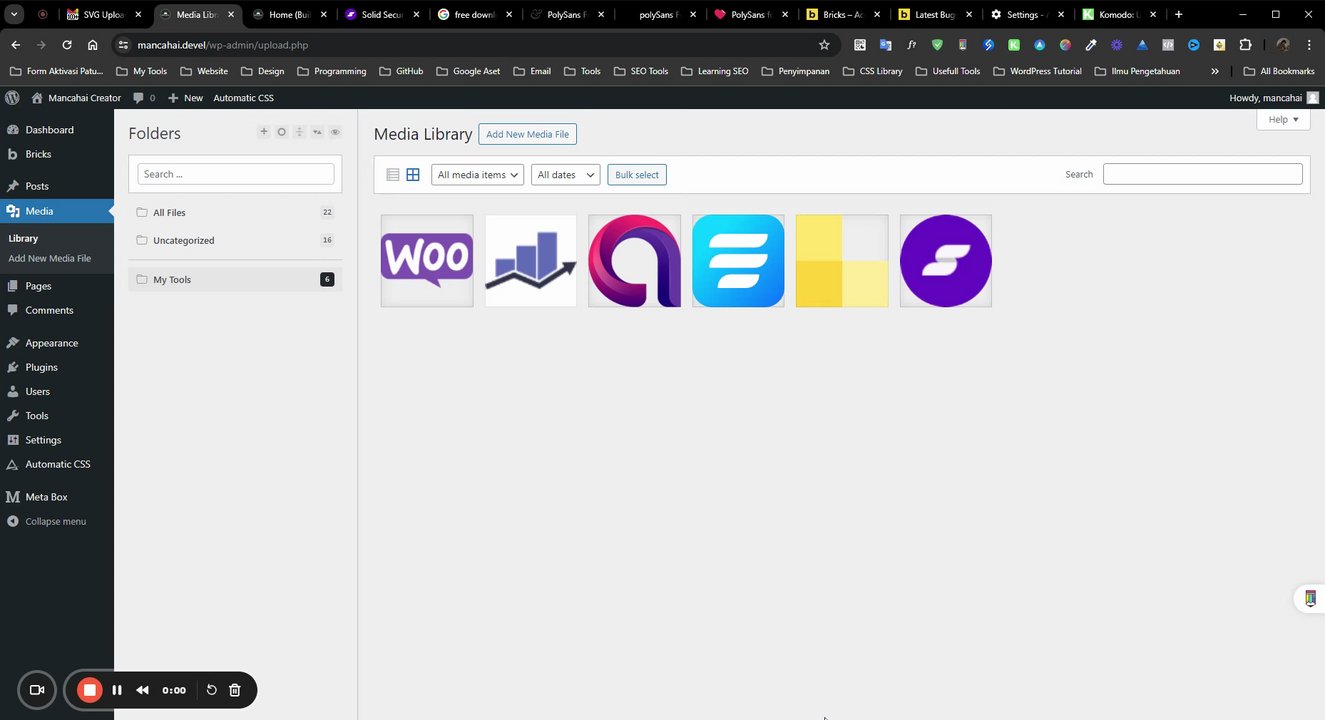The width and height of the screenshot is (1325, 720).
Task: Open the purple circle S logo thumbnail
Action: pyautogui.click(x=946, y=261)
